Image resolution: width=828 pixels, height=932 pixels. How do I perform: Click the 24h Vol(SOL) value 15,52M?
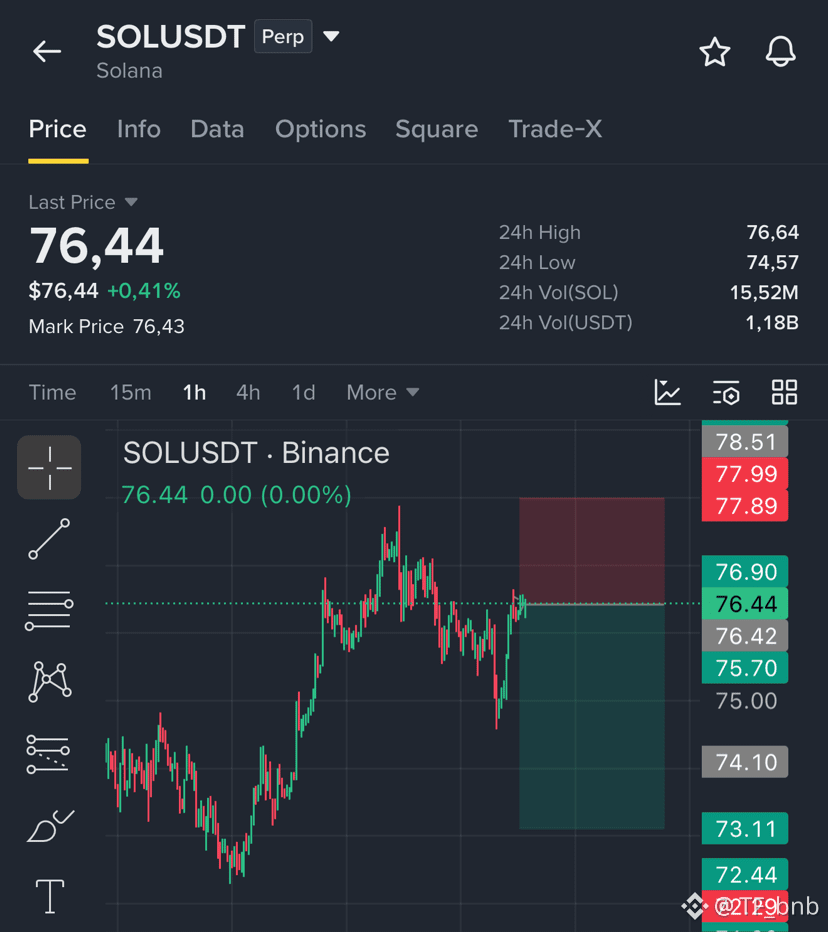point(764,292)
